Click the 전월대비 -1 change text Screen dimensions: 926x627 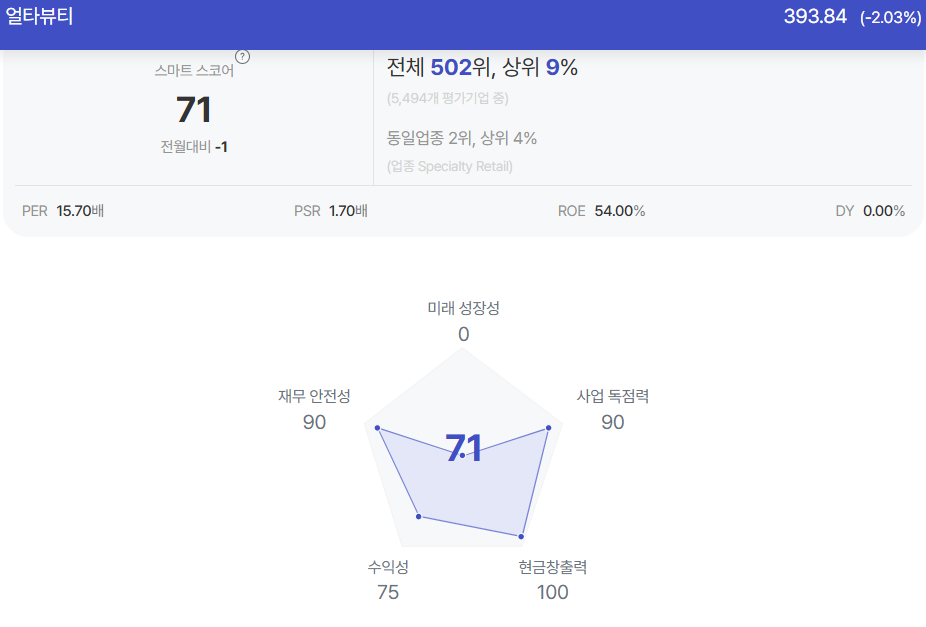coord(194,146)
